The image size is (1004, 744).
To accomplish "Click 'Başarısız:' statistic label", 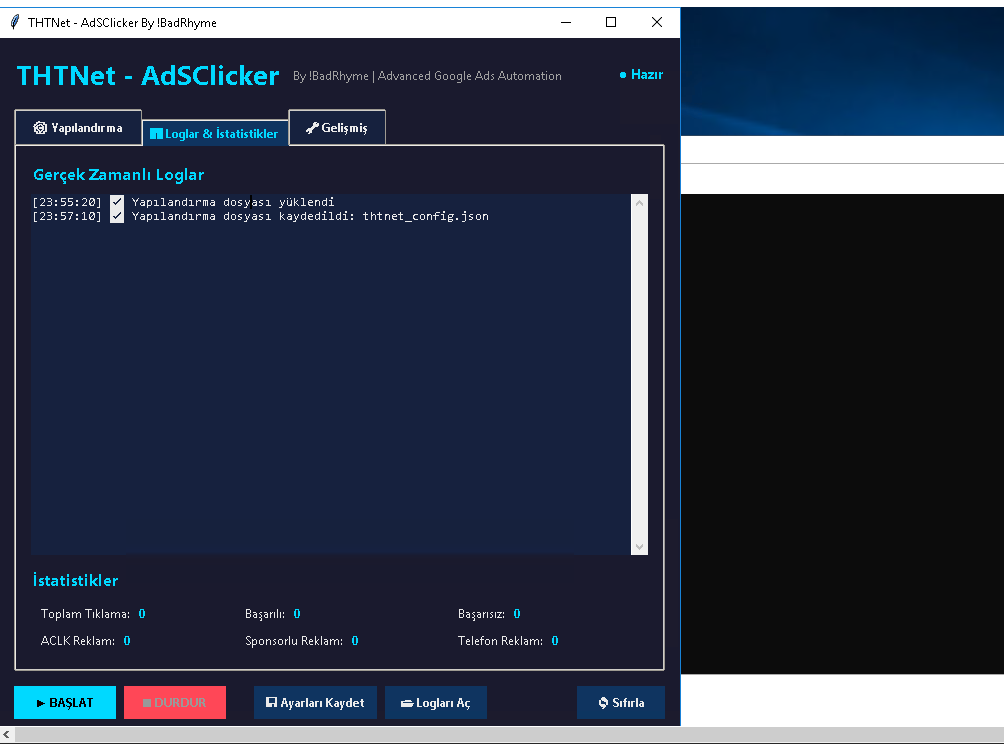I will (x=481, y=614).
